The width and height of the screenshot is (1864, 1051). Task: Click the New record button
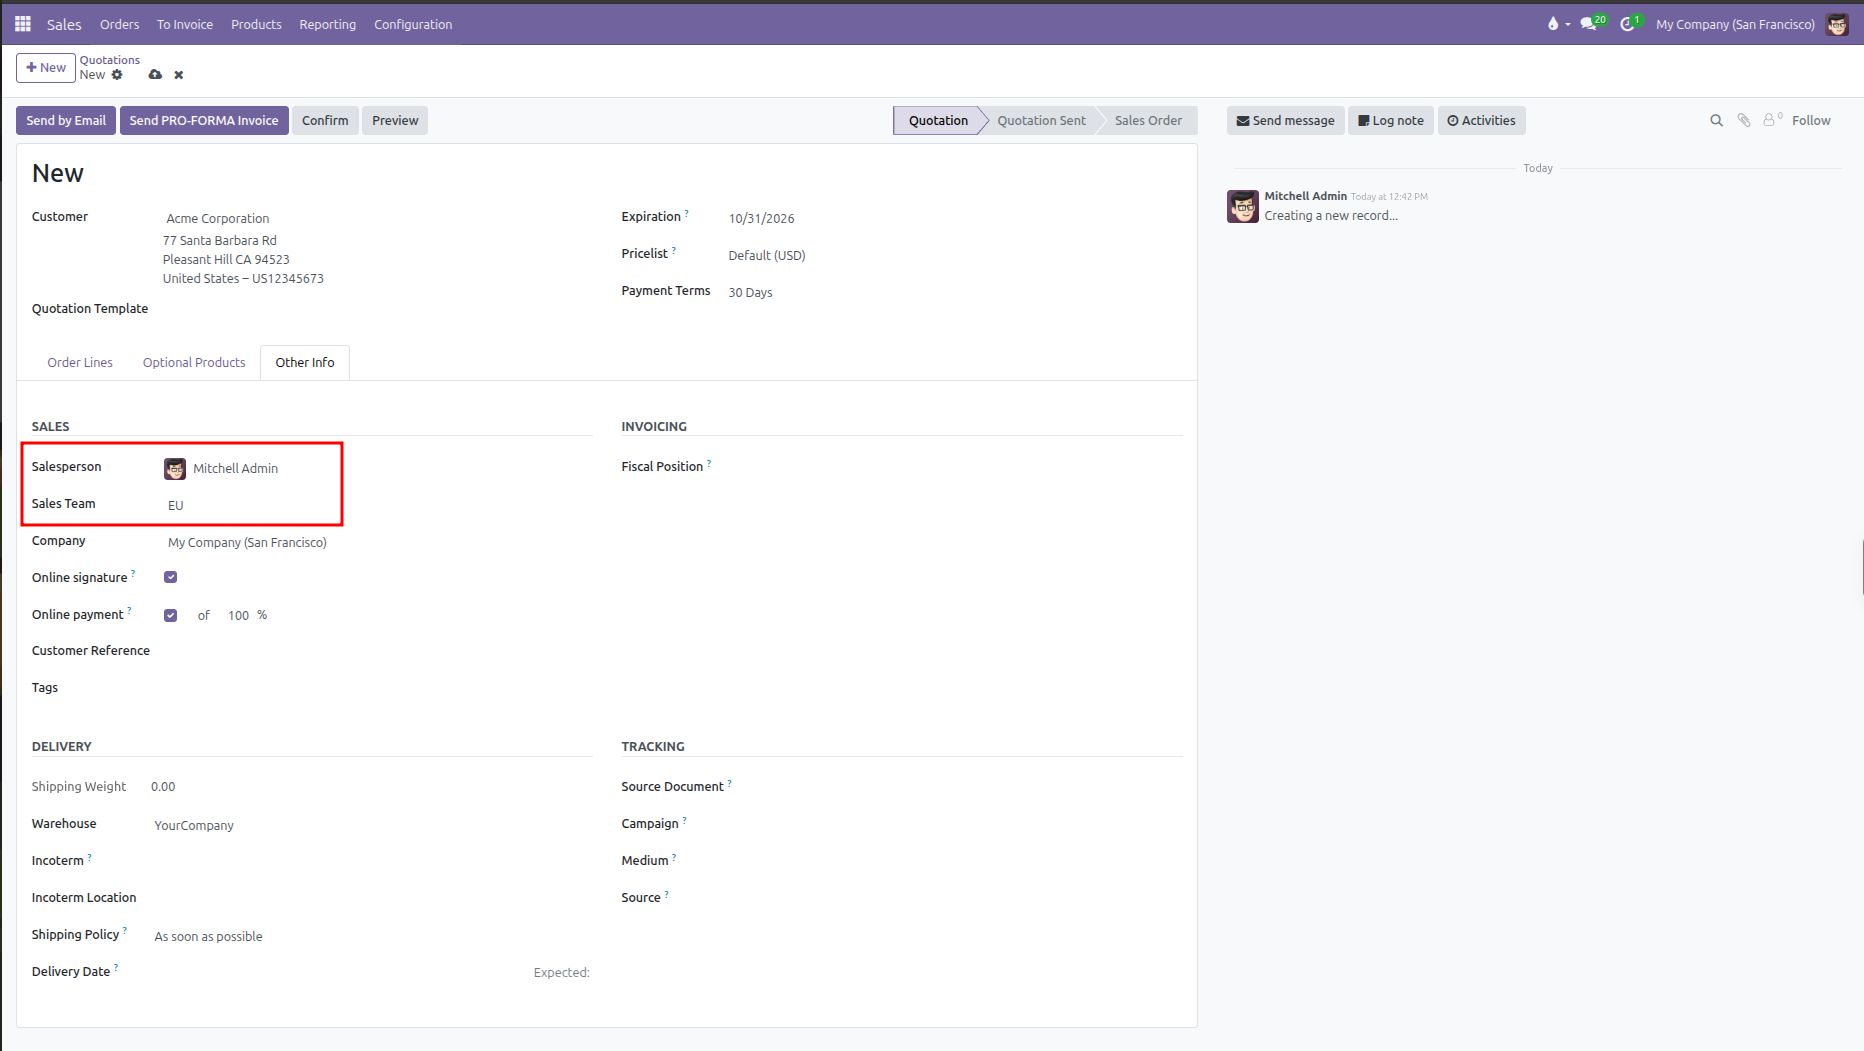46,68
